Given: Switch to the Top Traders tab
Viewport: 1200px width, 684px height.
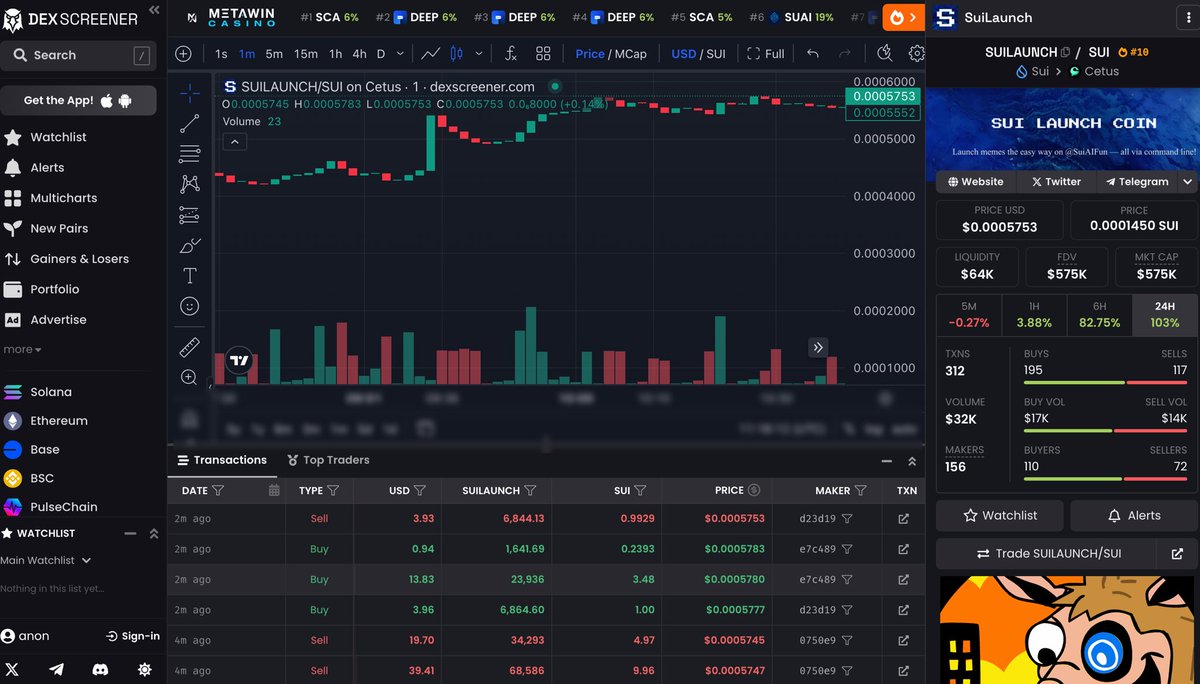Looking at the screenshot, I should pyautogui.click(x=328, y=460).
